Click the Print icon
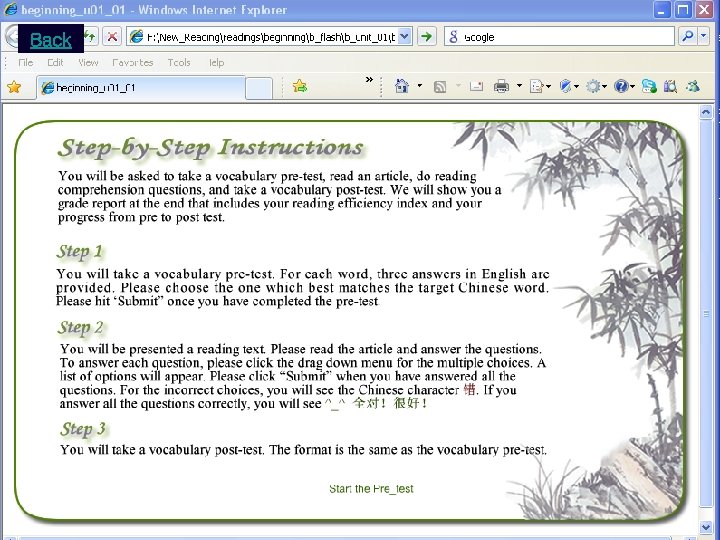This screenshot has width=720, height=540. click(x=501, y=86)
